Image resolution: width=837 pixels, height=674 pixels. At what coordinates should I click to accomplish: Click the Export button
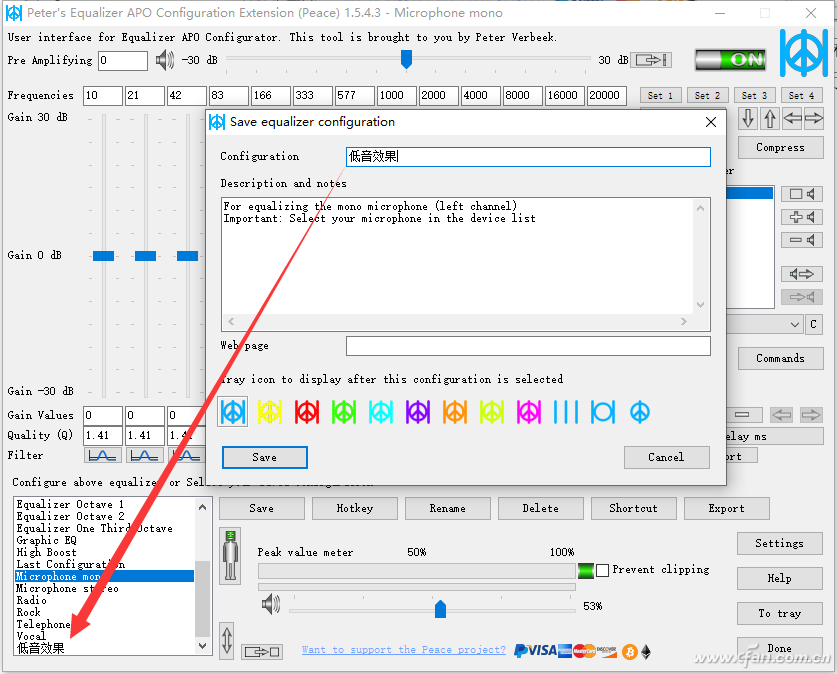(727, 509)
